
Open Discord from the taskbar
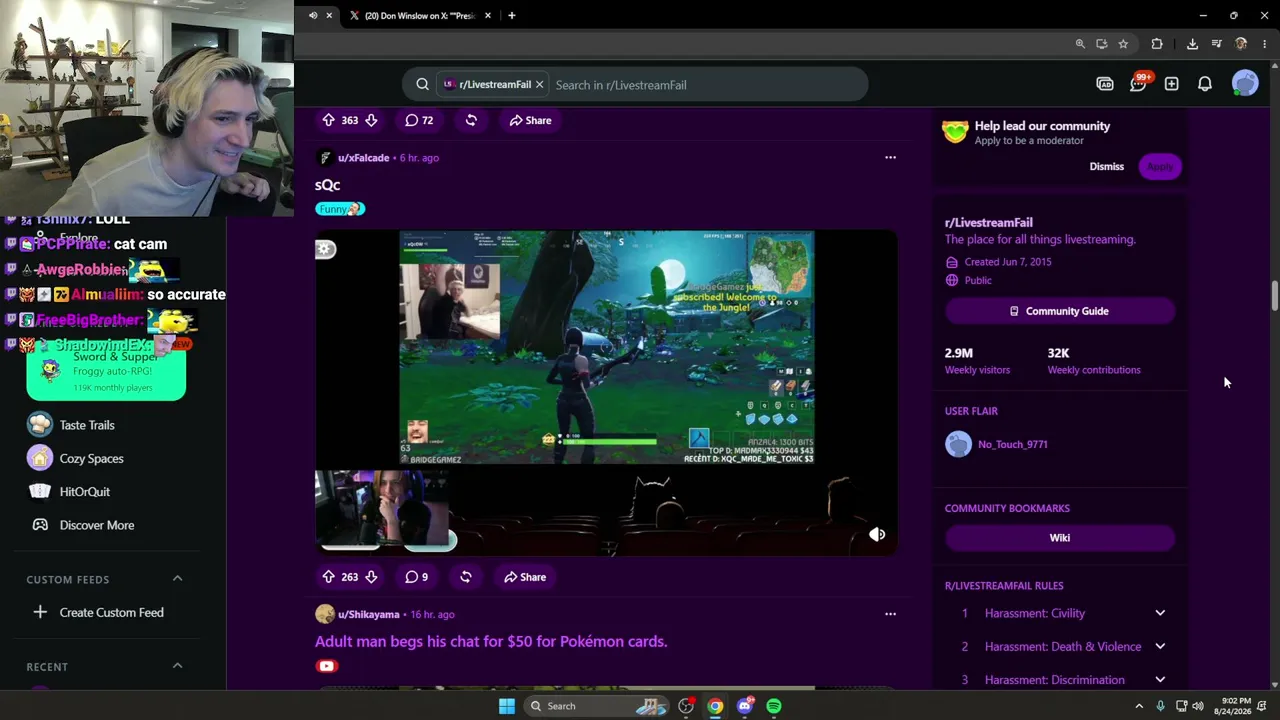(744, 706)
